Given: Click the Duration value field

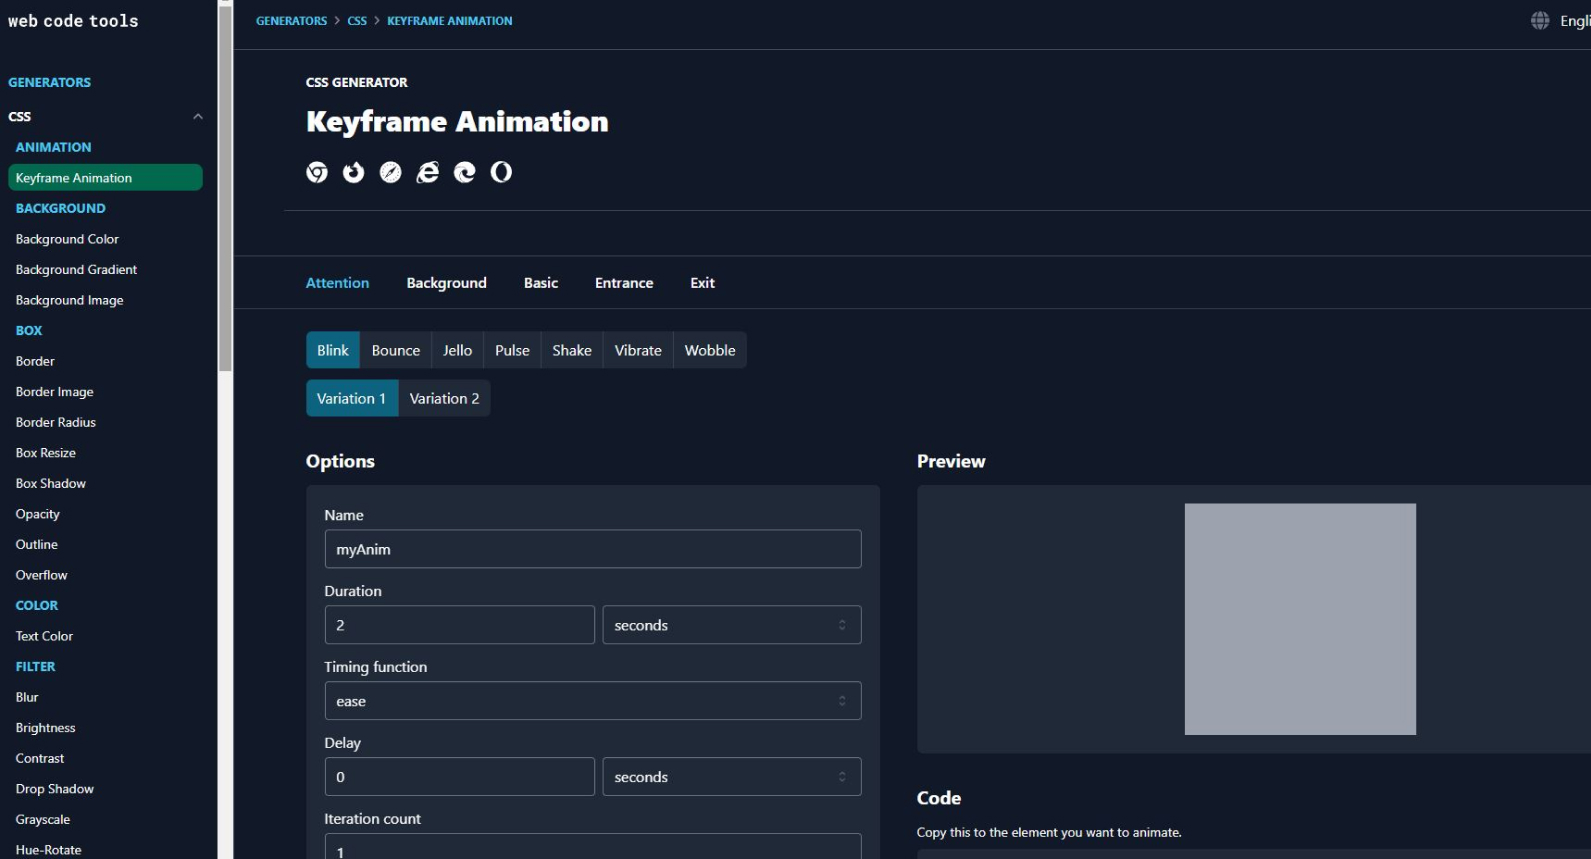Looking at the screenshot, I should (x=460, y=625).
